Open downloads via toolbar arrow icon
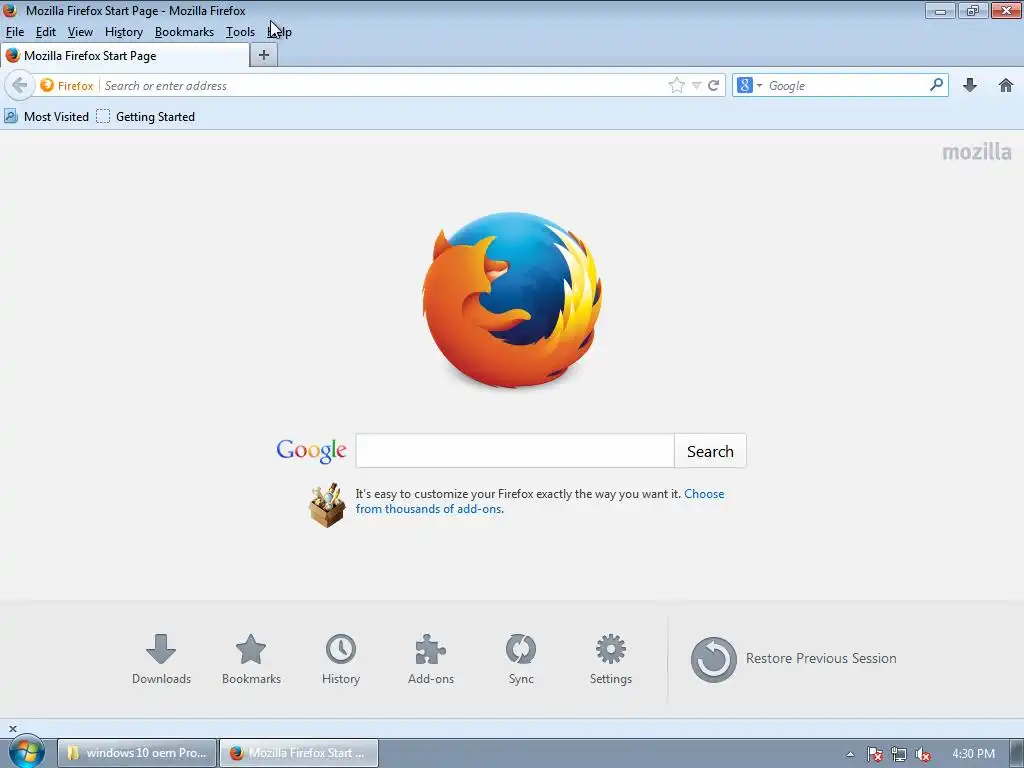Image resolution: width=1024 pixels, height=768 pixels. [970, 86]
